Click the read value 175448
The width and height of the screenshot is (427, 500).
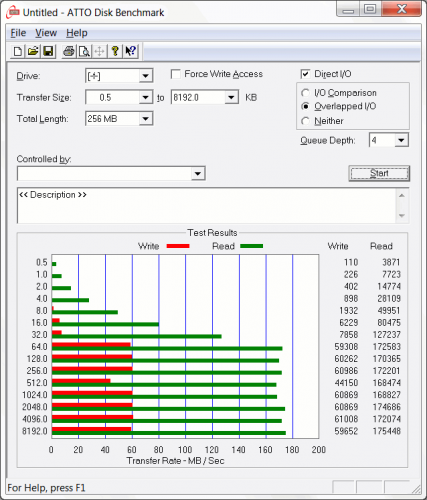click(x=387, y=431)
